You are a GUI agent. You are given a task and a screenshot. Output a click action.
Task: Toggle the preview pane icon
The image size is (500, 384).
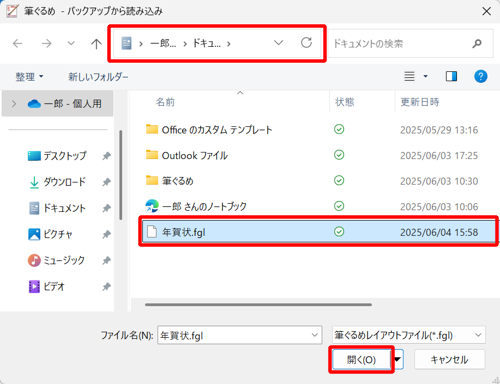[x=451, y=76]
